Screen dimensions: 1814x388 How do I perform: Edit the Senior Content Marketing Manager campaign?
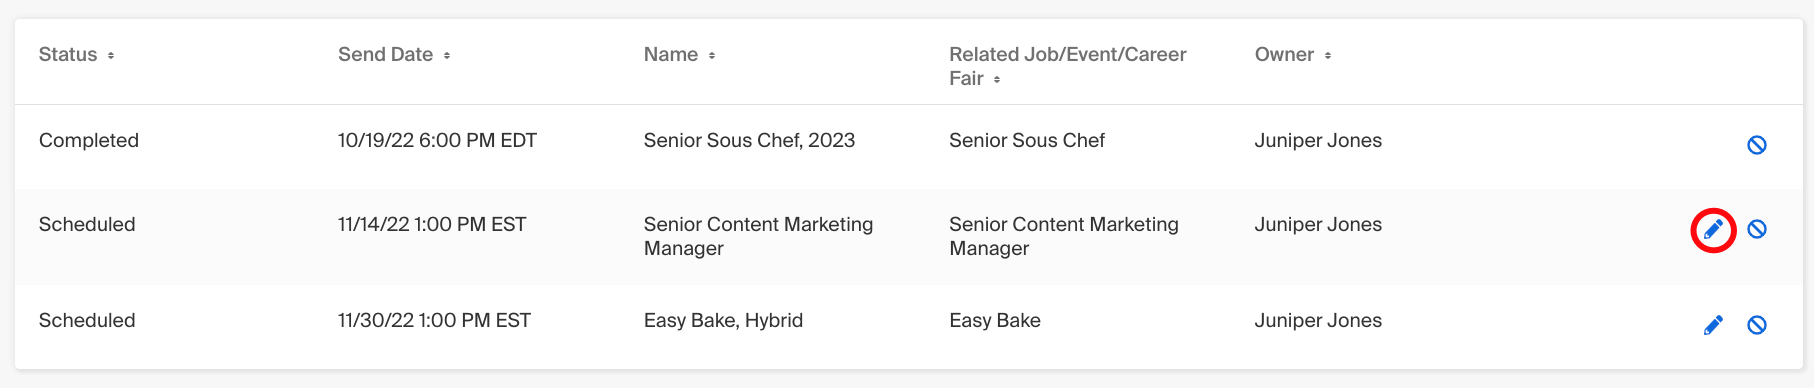(x=1713, y=230)
